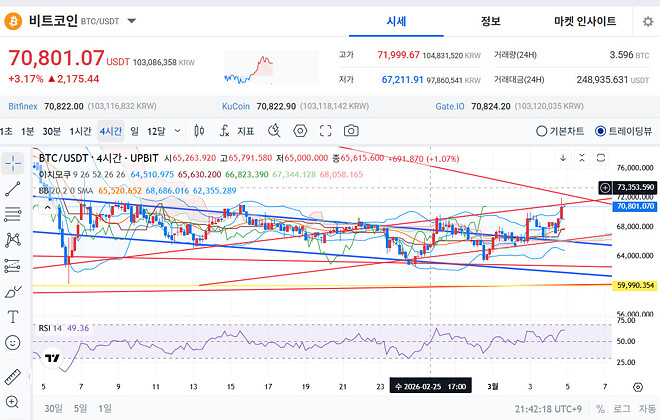This screenshot has height=420, width=660.
Task: Click the alert and replay icon
Action: tap(274, 131)
